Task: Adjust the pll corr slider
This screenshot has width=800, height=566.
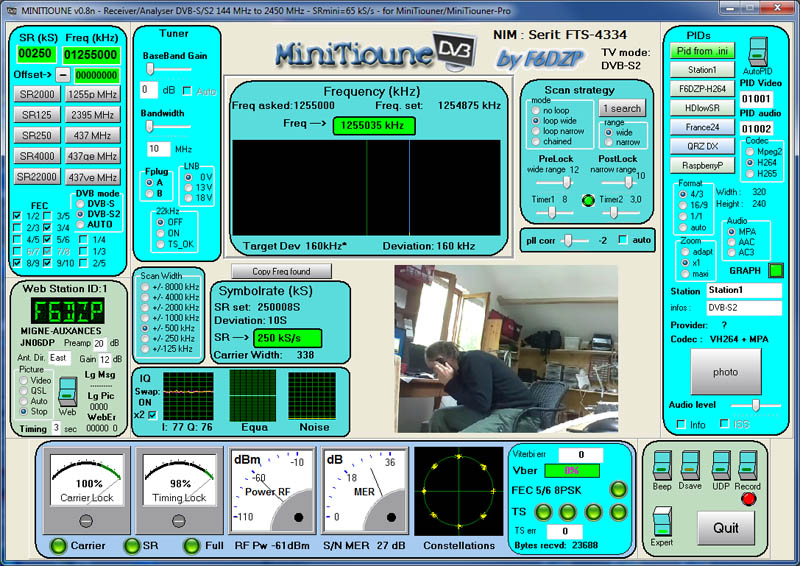Action: click(576, 240)
